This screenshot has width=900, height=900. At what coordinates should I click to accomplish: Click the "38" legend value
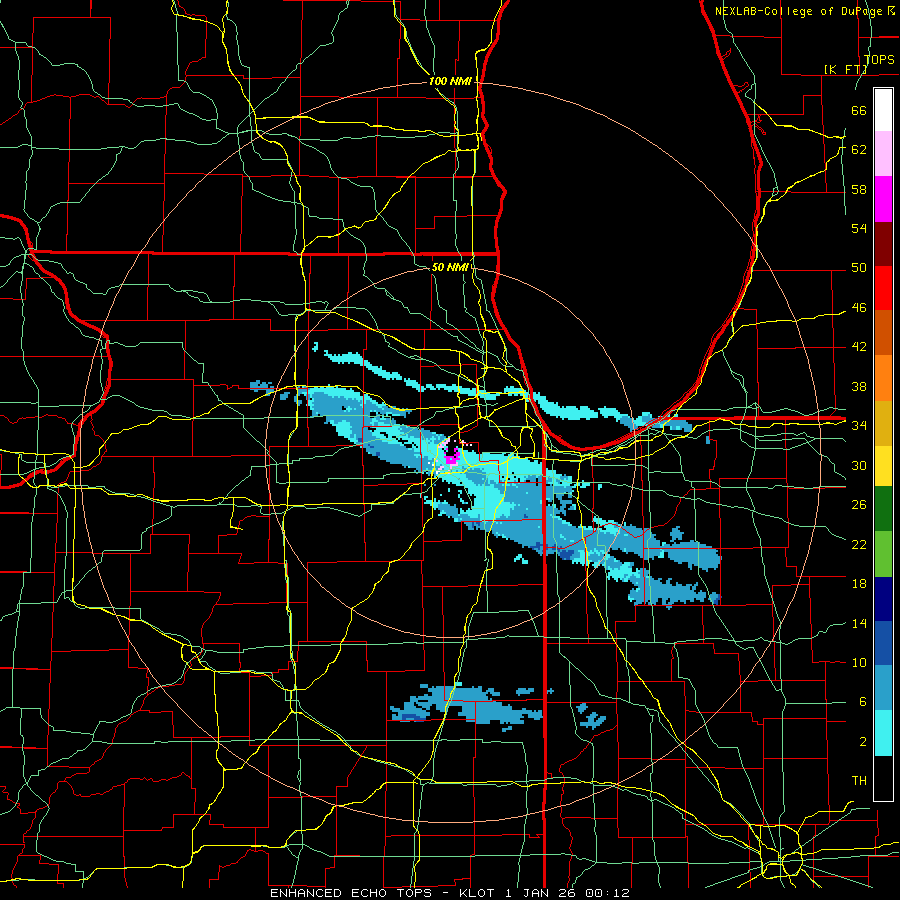[x=859, y=386]
